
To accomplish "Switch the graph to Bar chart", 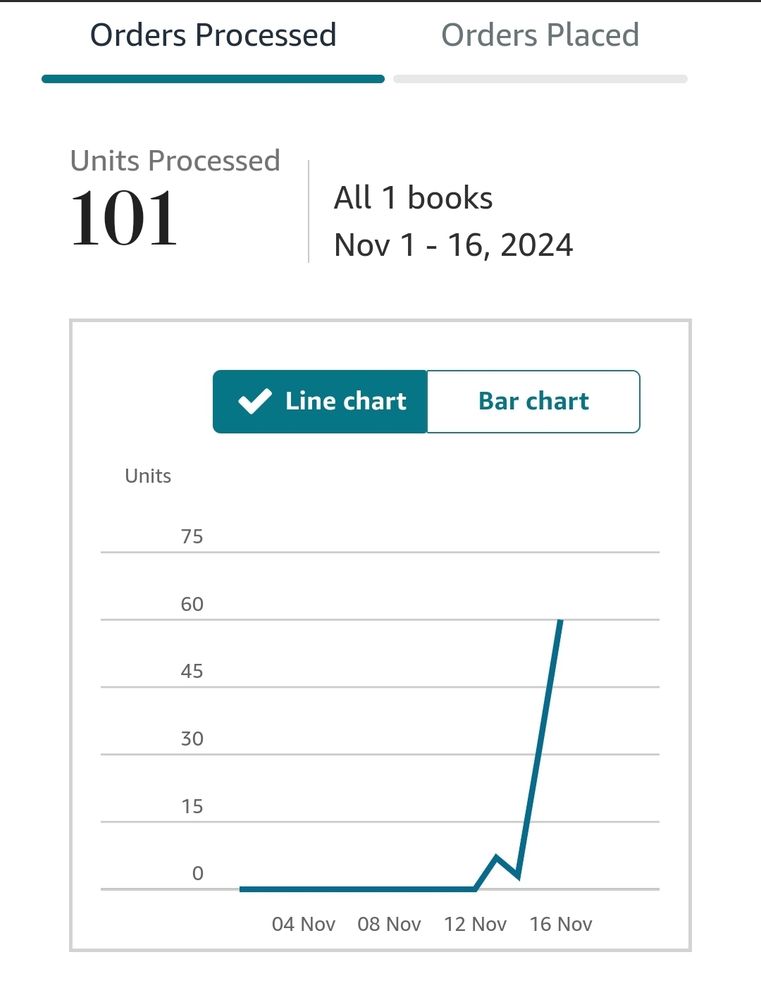I will [x=533, y=401].
